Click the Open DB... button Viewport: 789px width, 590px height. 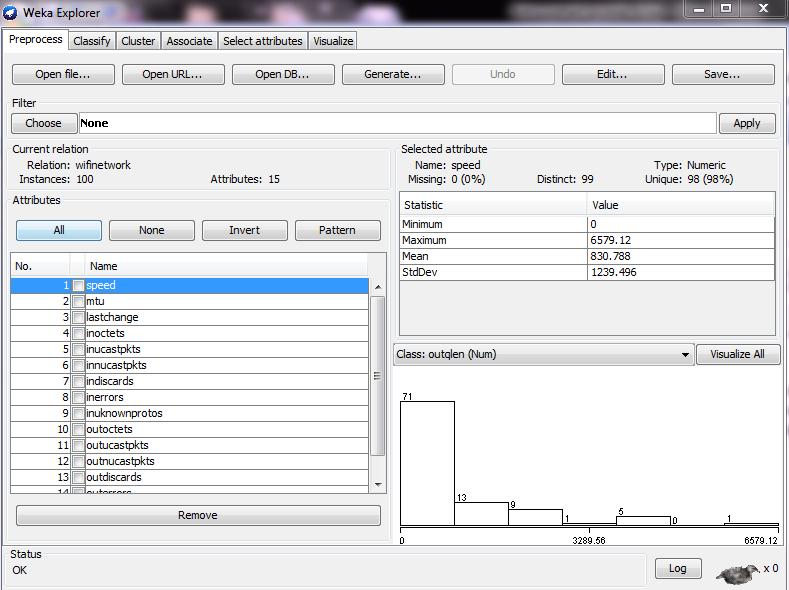pos(283,74)
